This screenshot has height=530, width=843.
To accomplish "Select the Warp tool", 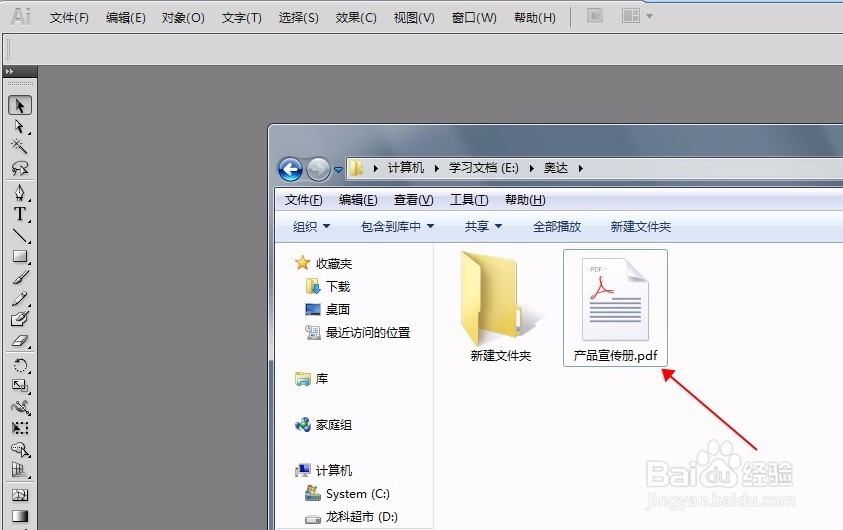I will point(20,407).
